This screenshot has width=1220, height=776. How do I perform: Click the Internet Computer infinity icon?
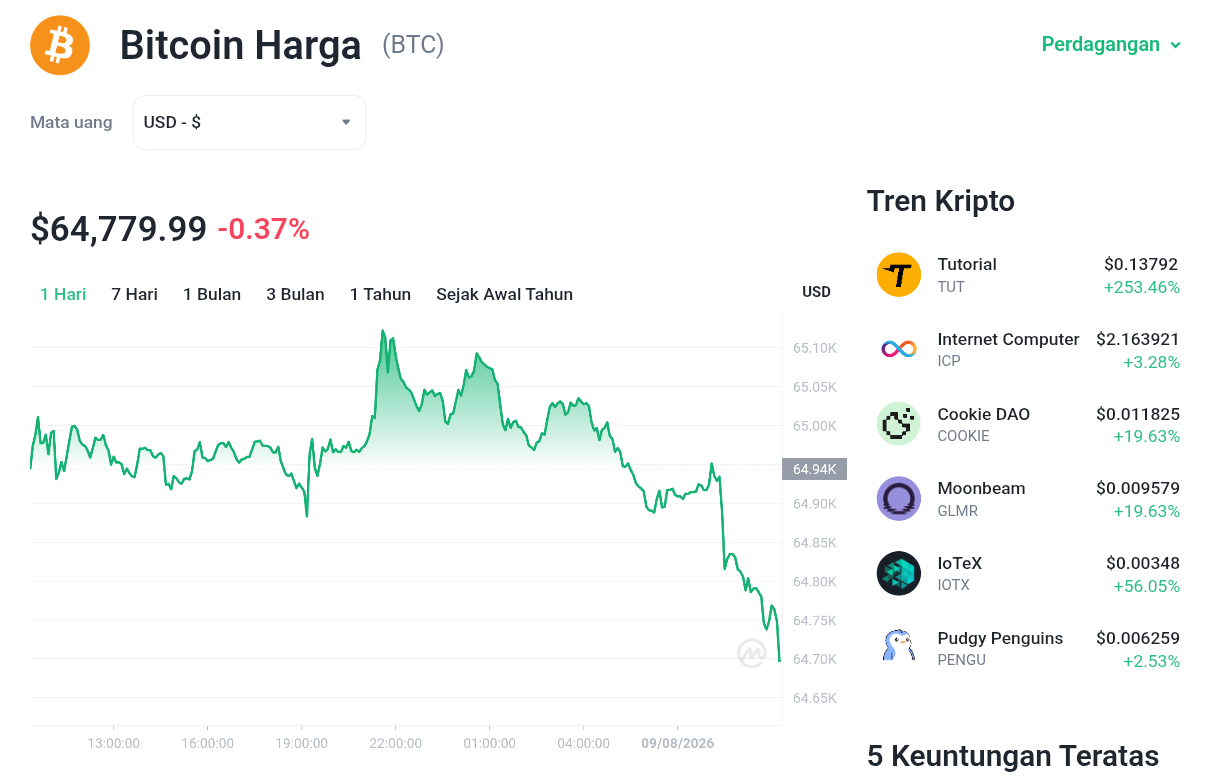coord(898,349)
